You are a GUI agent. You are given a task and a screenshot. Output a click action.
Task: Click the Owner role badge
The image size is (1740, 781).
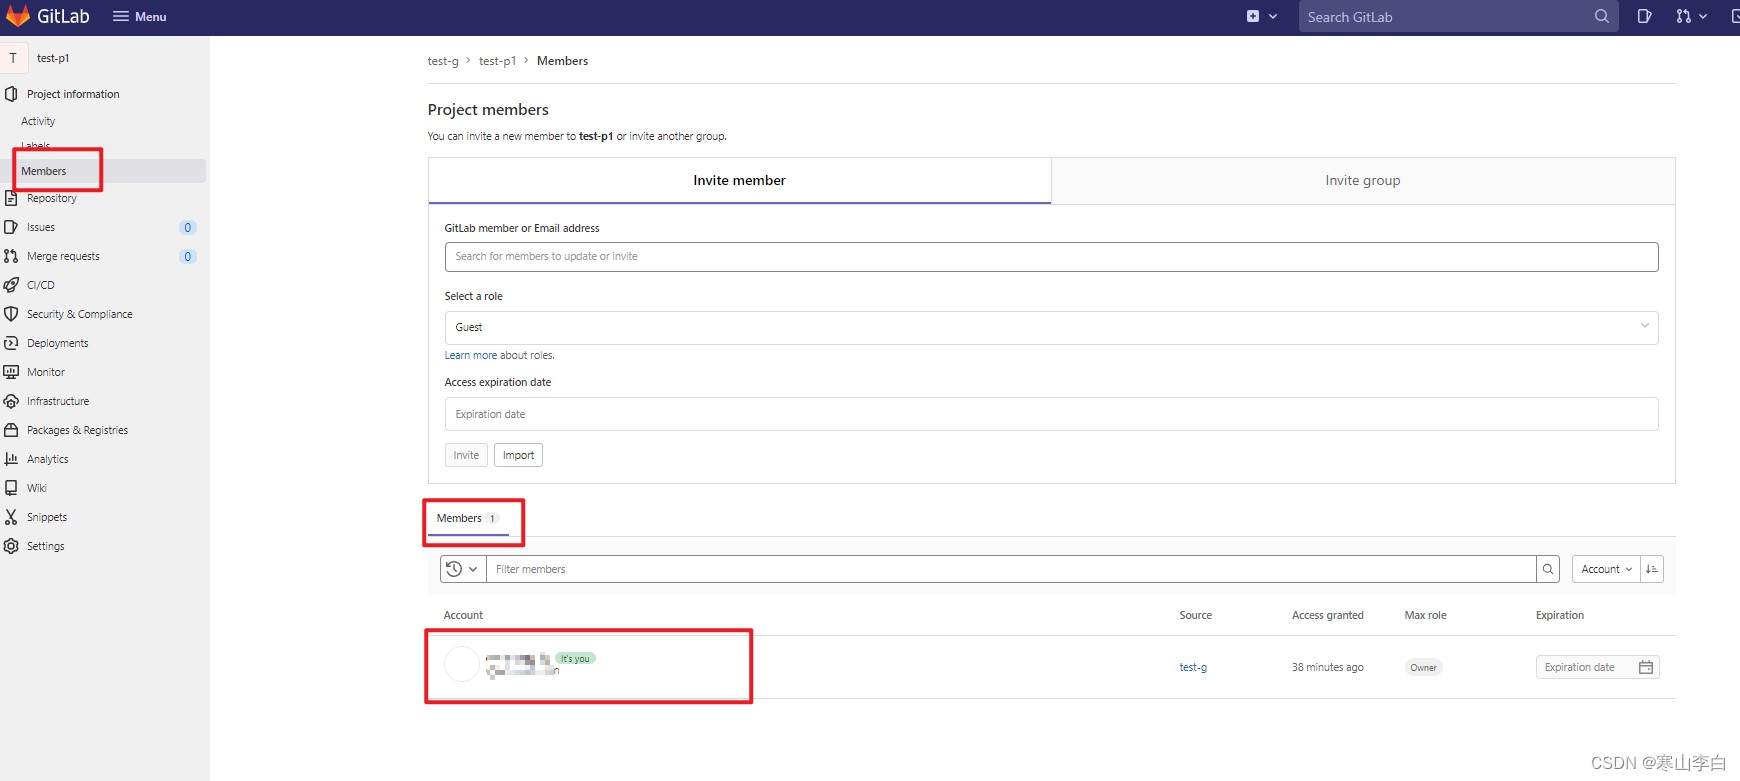point(1423,668)
